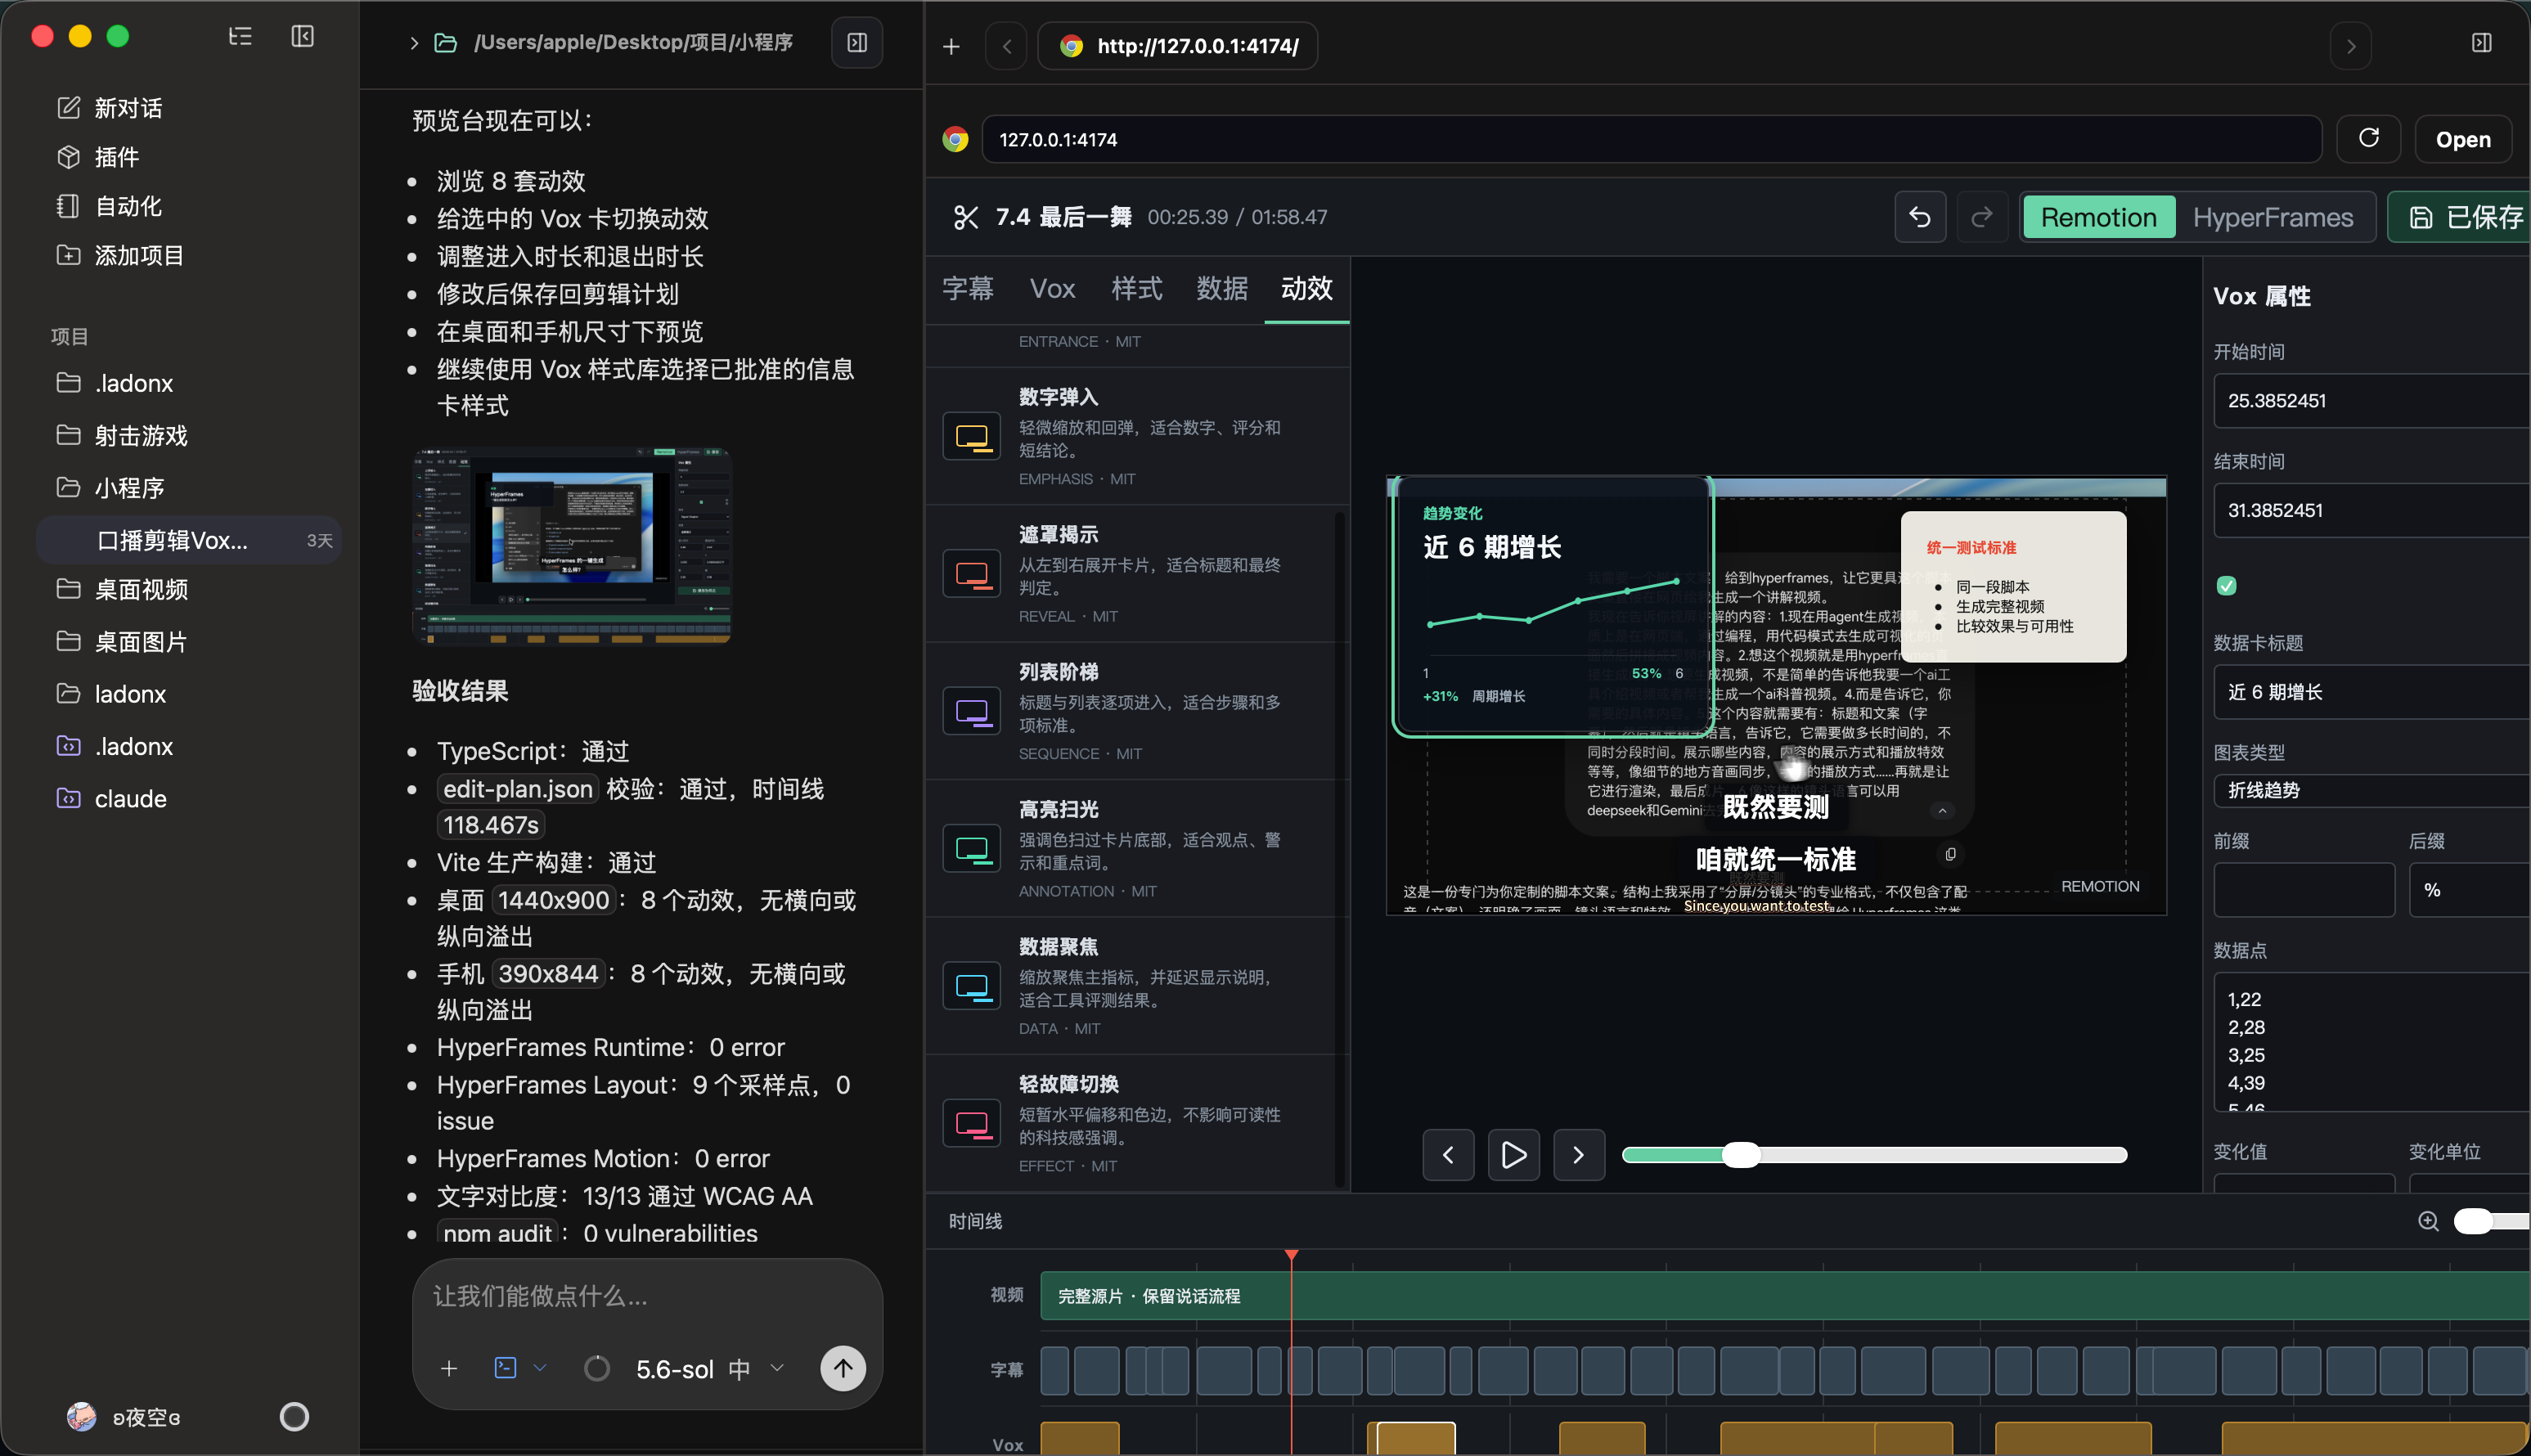Expand the 小程序 project folder

coord(111,488)
